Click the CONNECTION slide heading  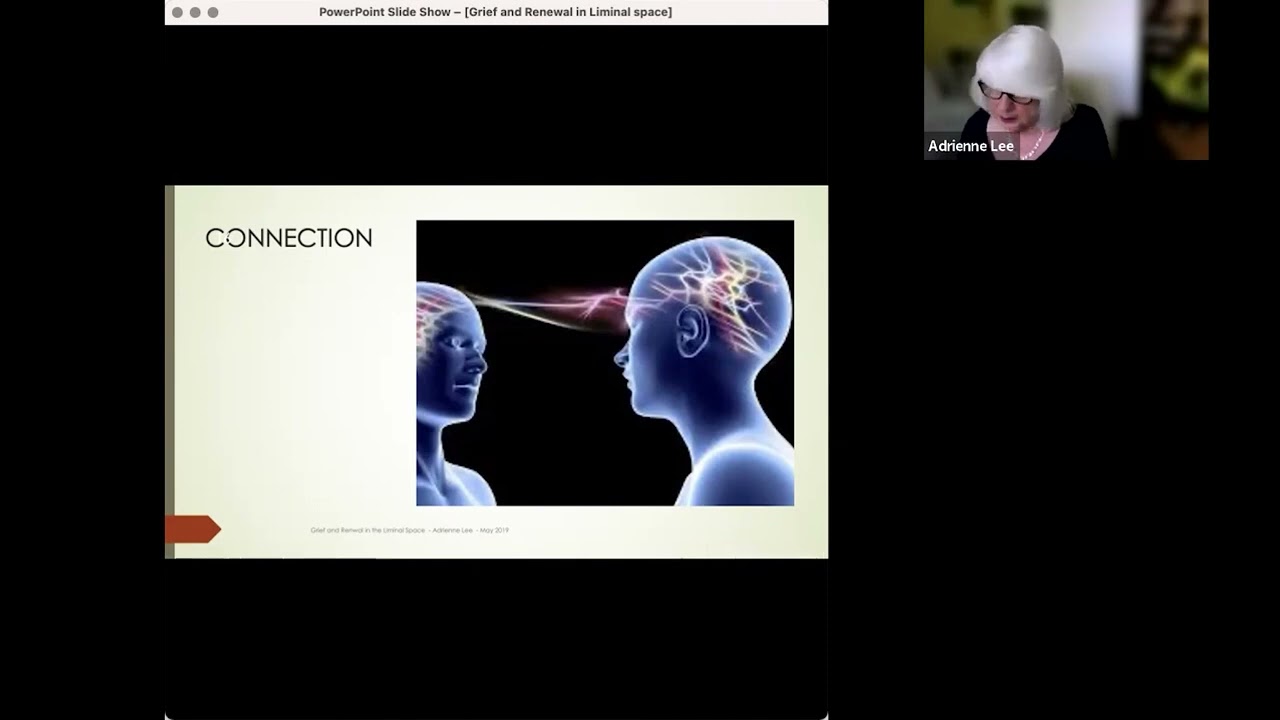289,238
